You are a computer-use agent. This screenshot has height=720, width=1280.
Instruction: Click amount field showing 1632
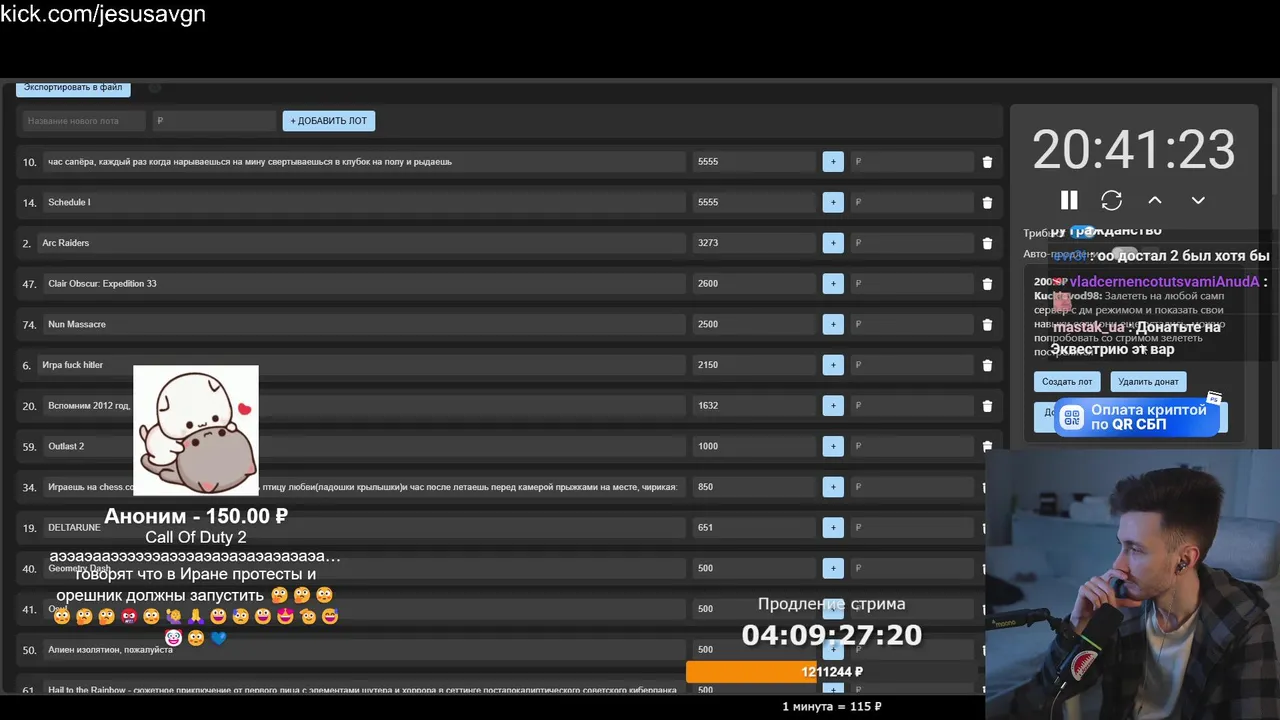(754, 406)
